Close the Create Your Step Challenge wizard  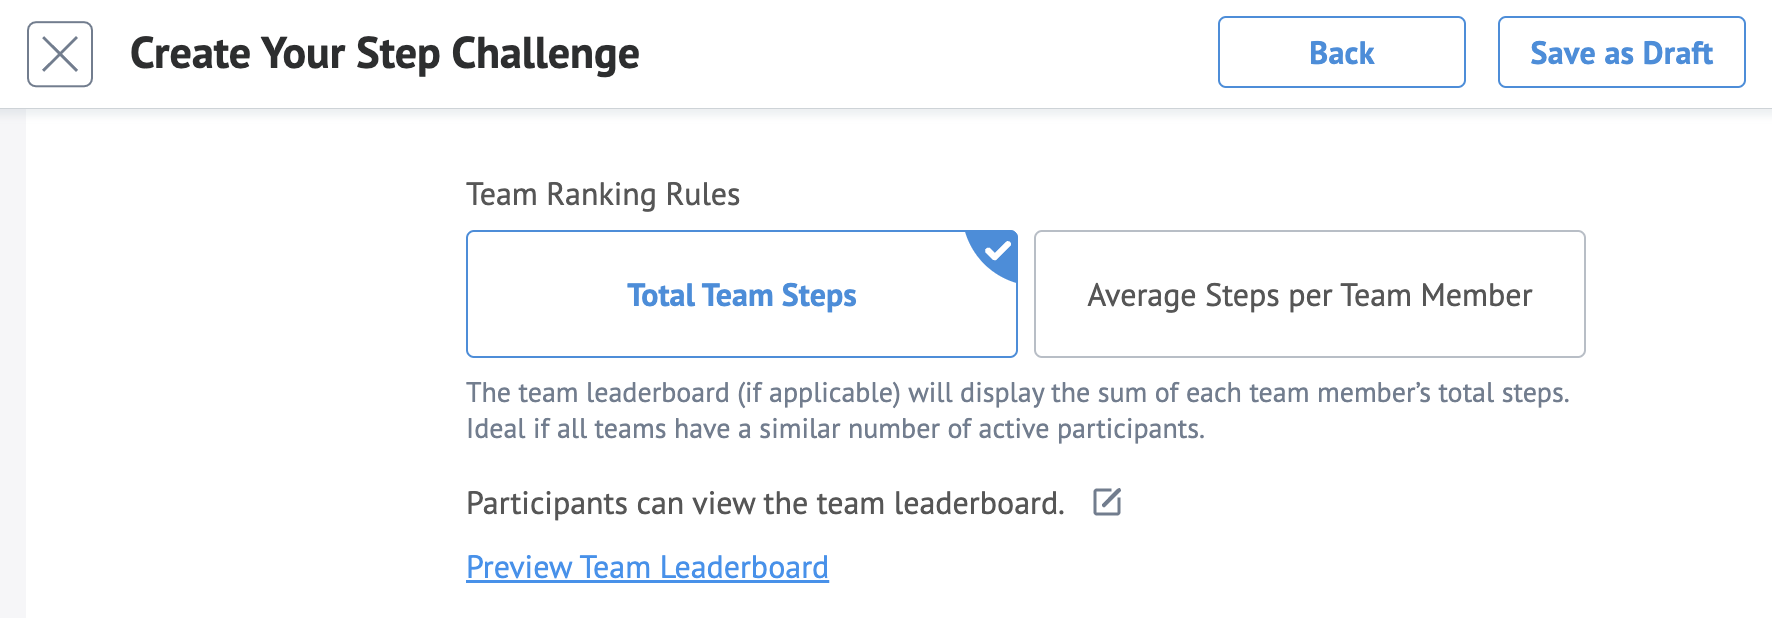[60, 54]
